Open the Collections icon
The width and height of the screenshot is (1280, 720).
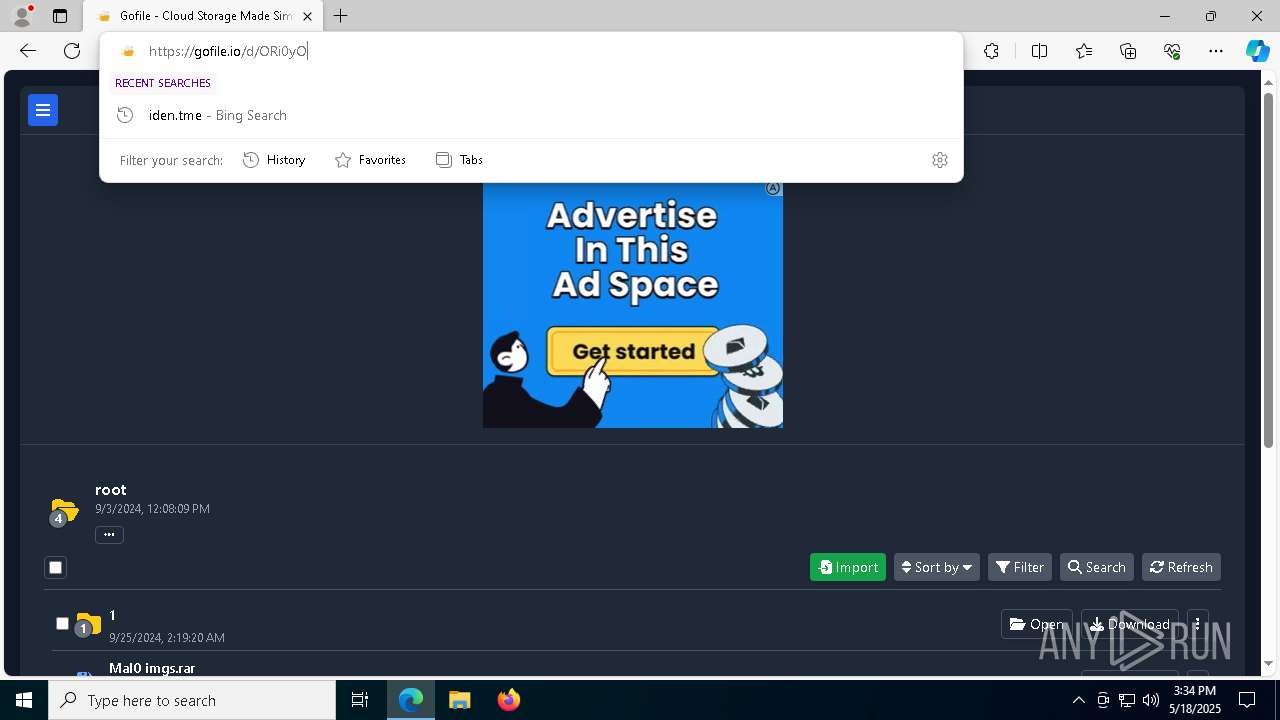(x=1128, y=51)
